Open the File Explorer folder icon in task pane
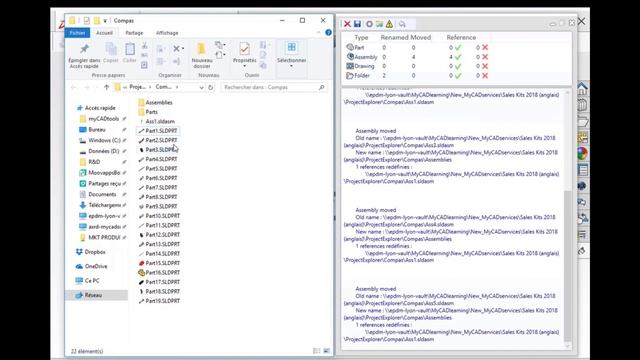Image resolution: width=640 pixels, height=360 pixels. pos(582,121)
